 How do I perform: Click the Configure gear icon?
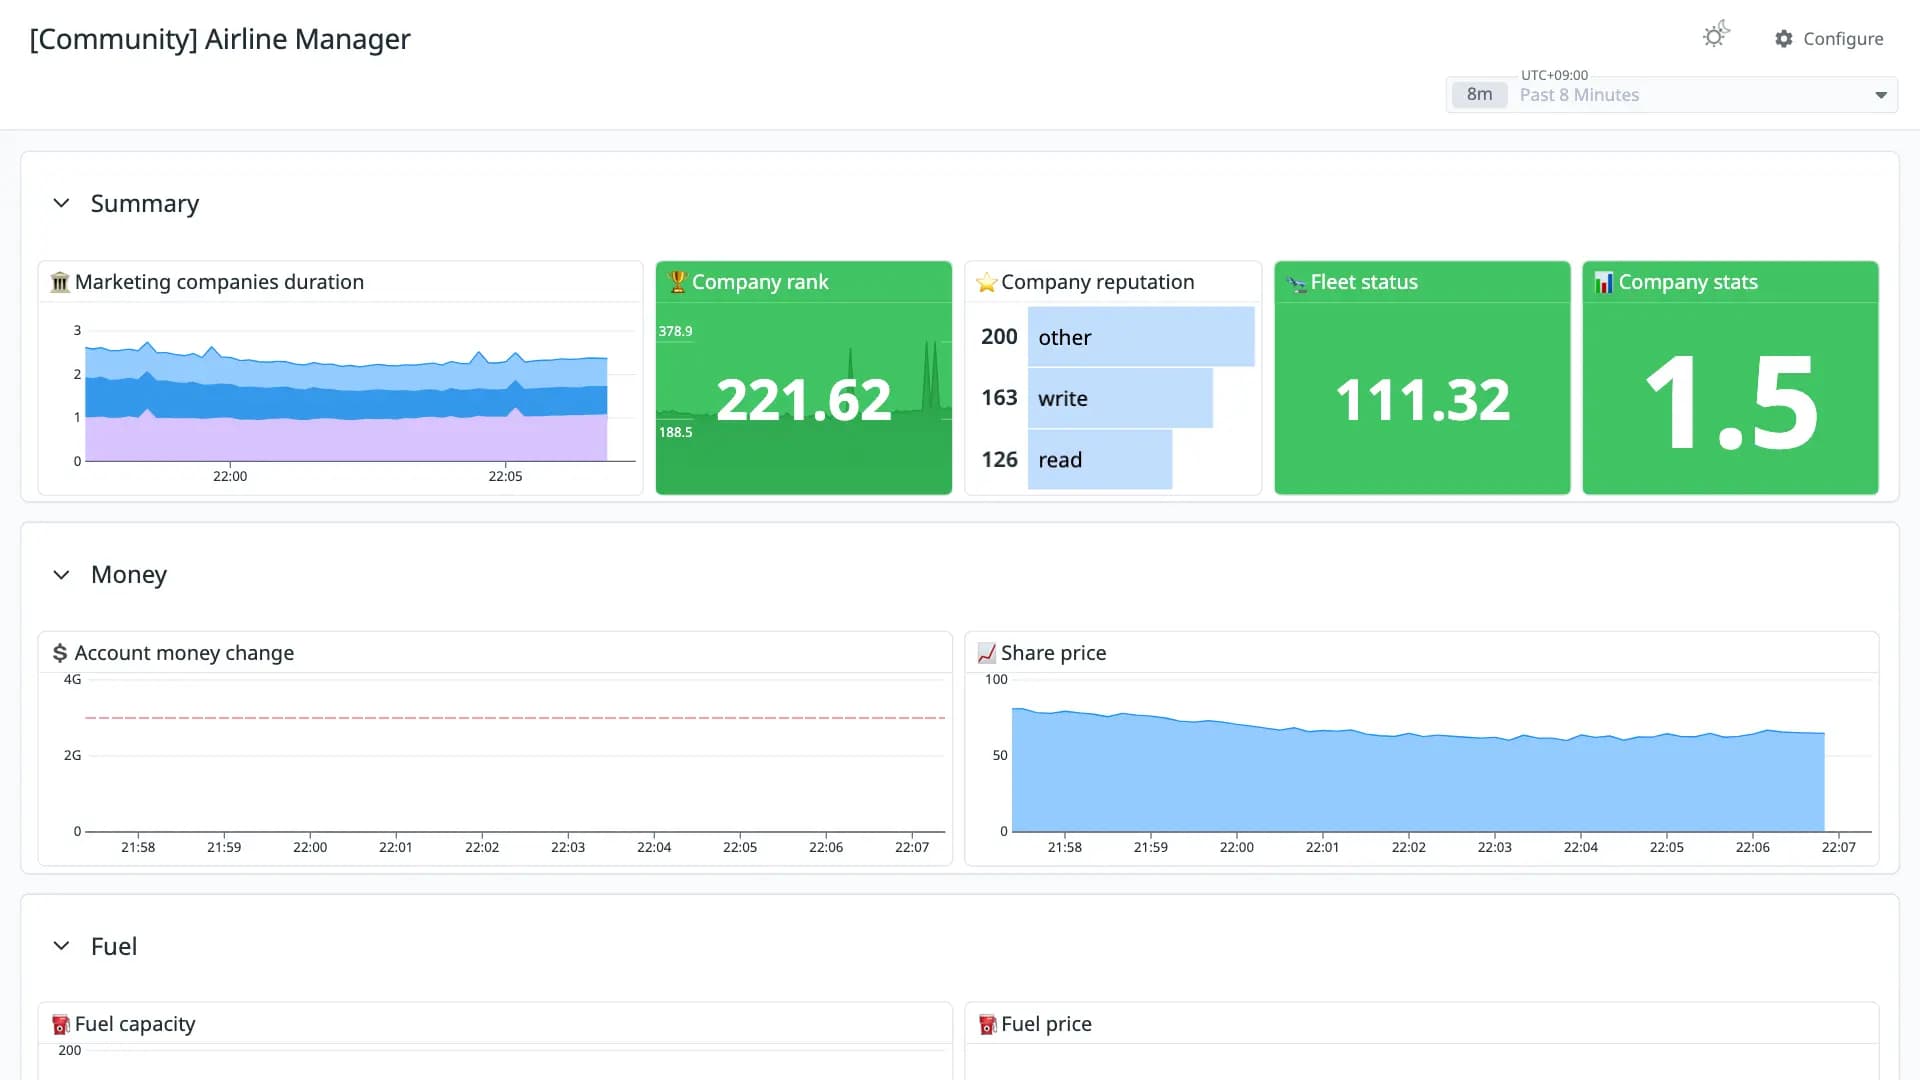click(1784, 39)
